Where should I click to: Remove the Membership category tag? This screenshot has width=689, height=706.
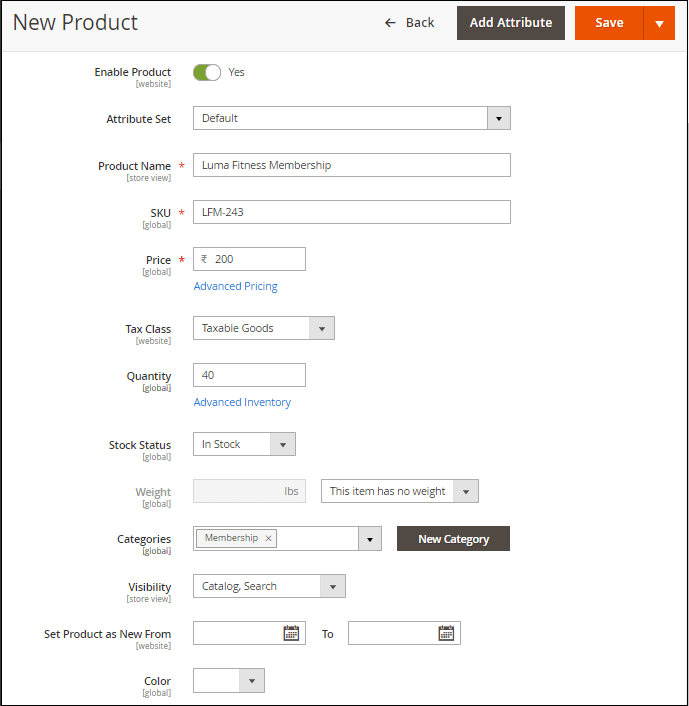tap(268, 539)
